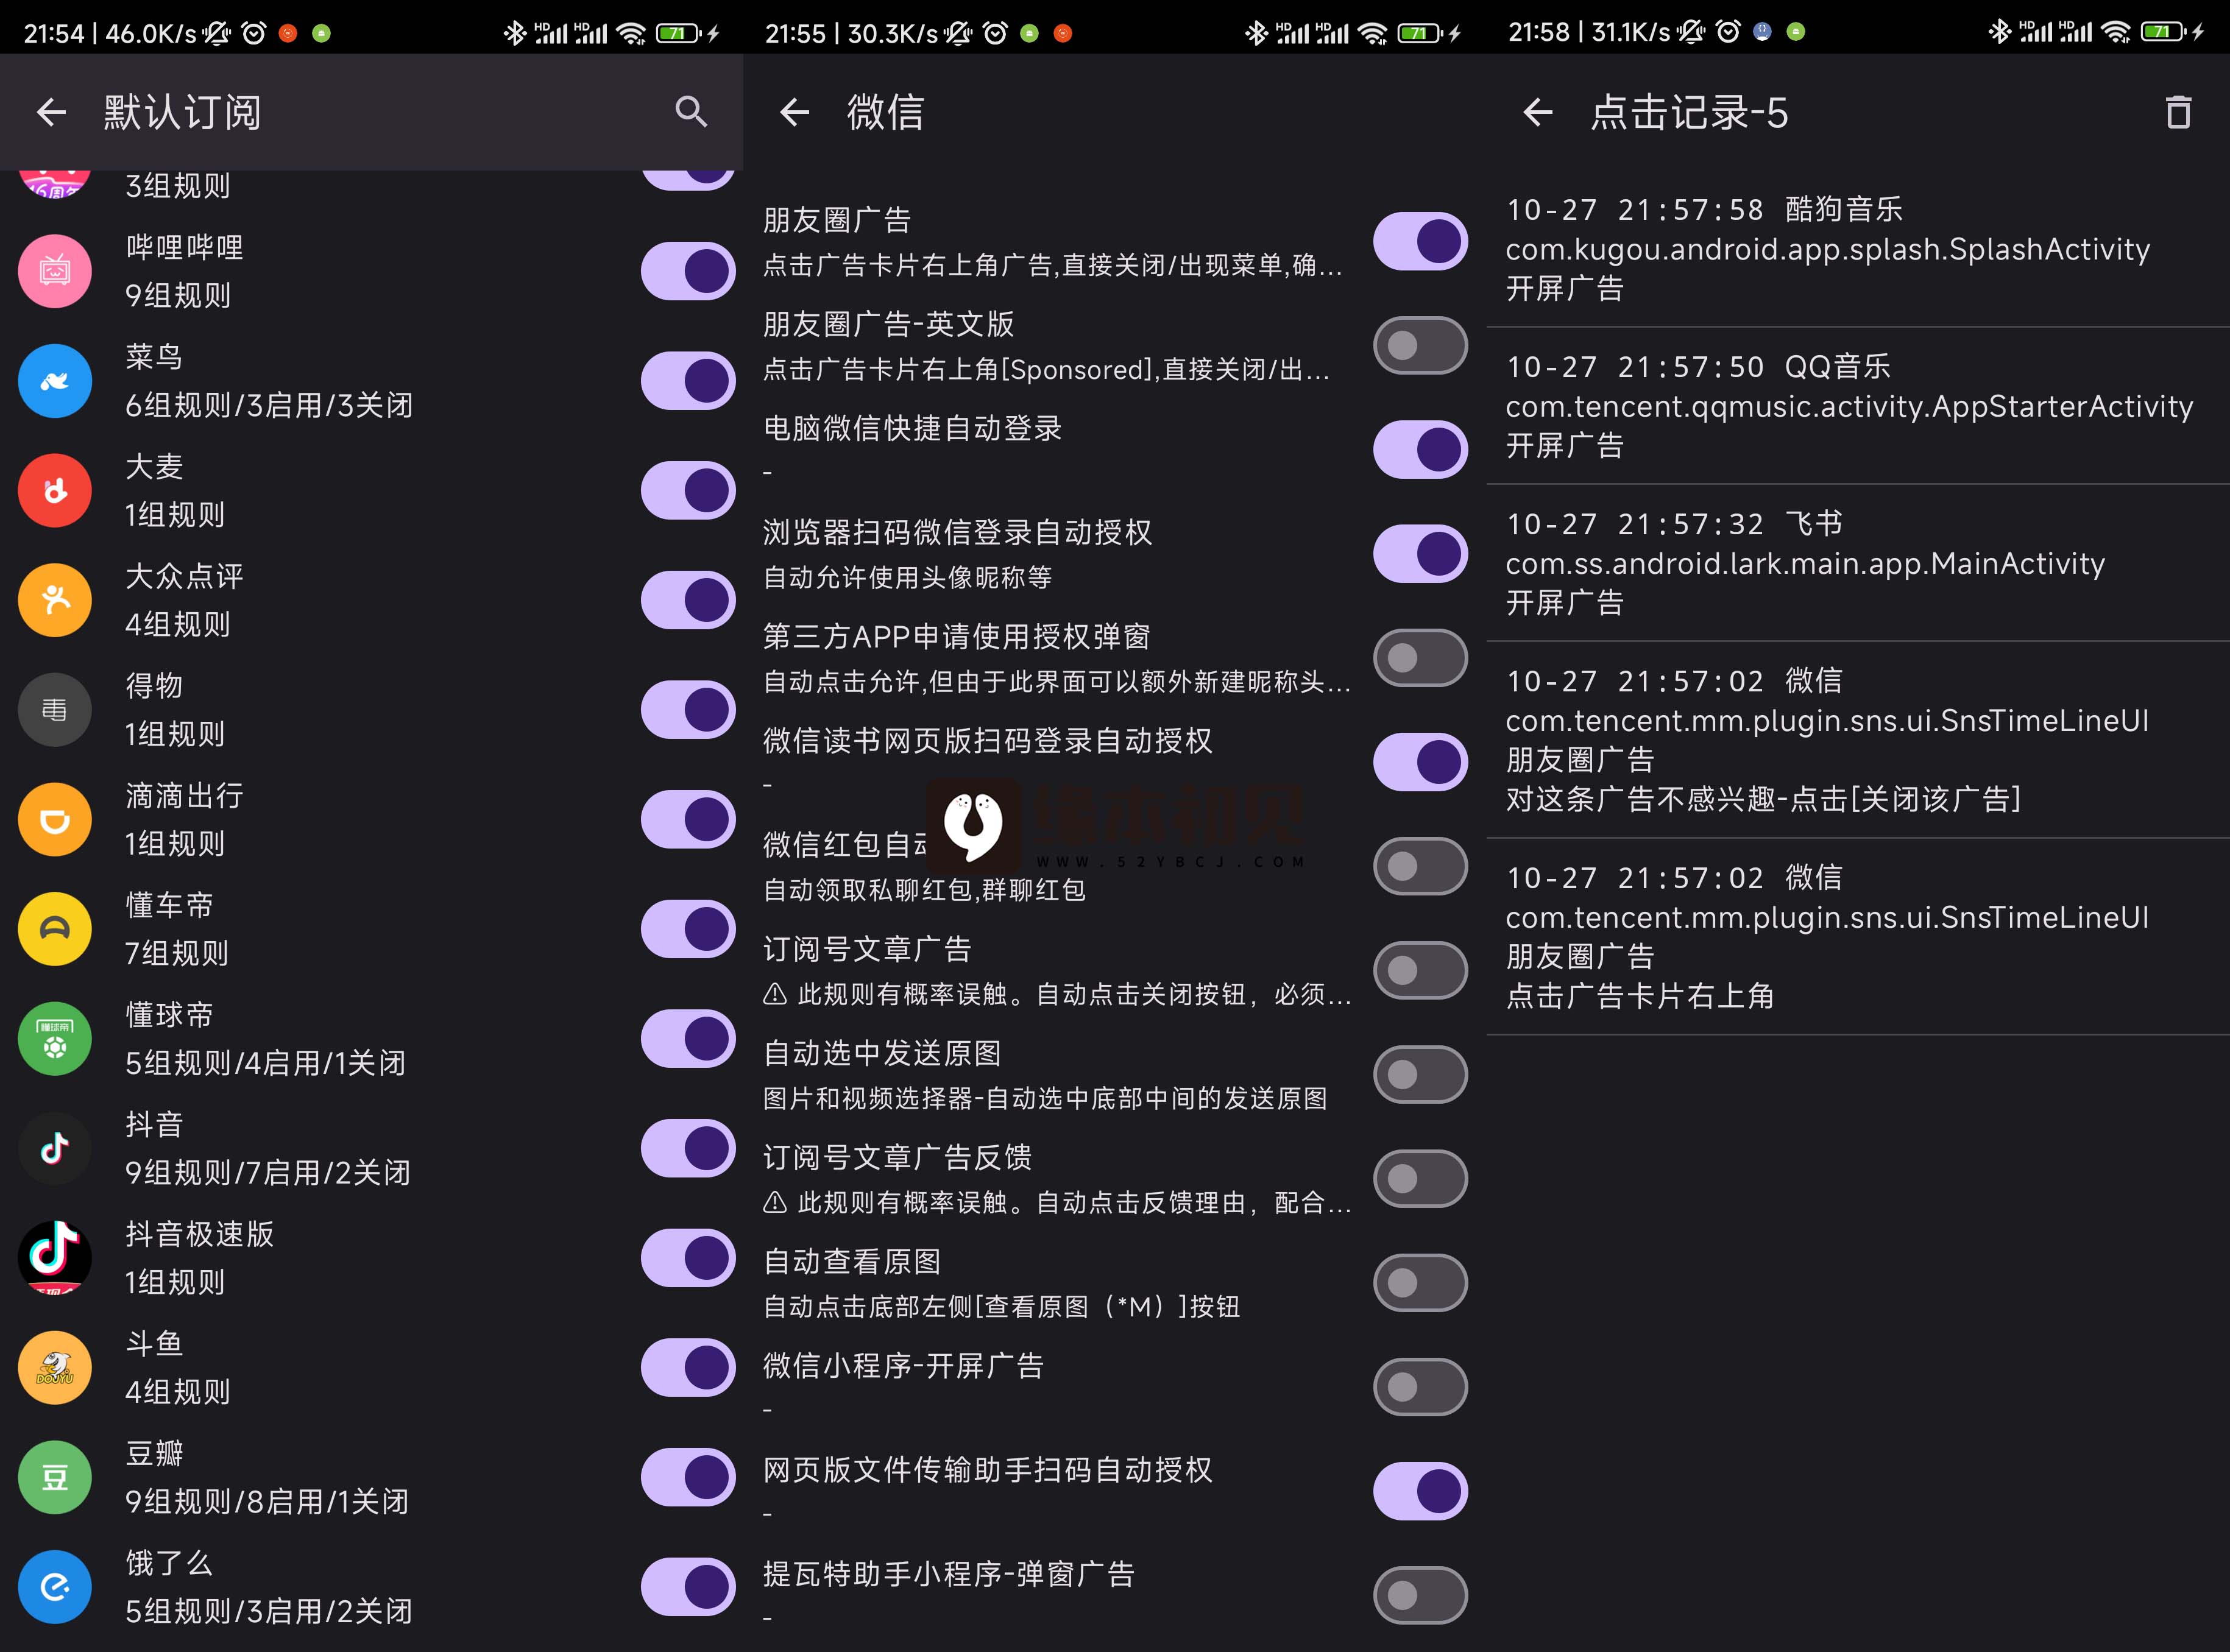Viewport: 2230px width, 1652px height.
Task: Turn off 微信读书网页版扫码登录自动授权 switch
Action: pos(1420,762)
